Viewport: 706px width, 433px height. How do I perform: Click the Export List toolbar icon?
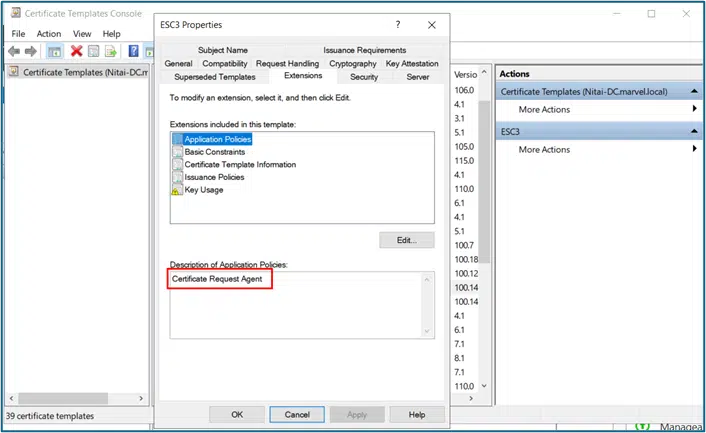(111, 51)
